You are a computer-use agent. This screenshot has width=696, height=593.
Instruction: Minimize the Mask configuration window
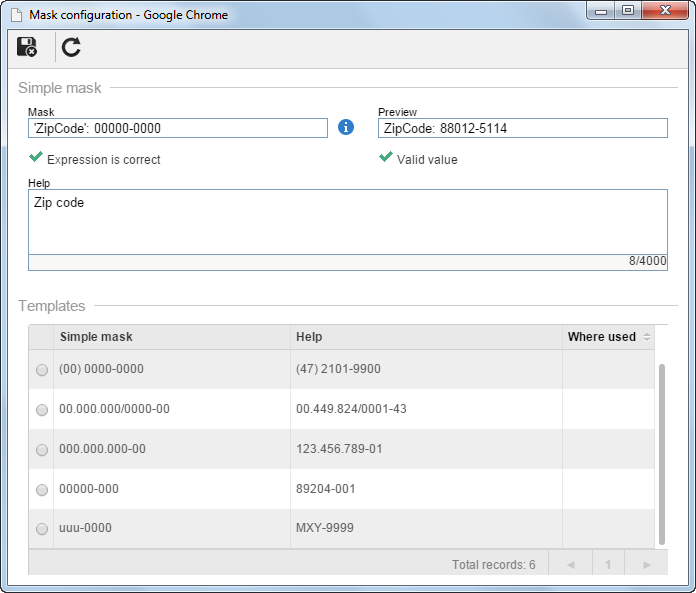[601, 11]
